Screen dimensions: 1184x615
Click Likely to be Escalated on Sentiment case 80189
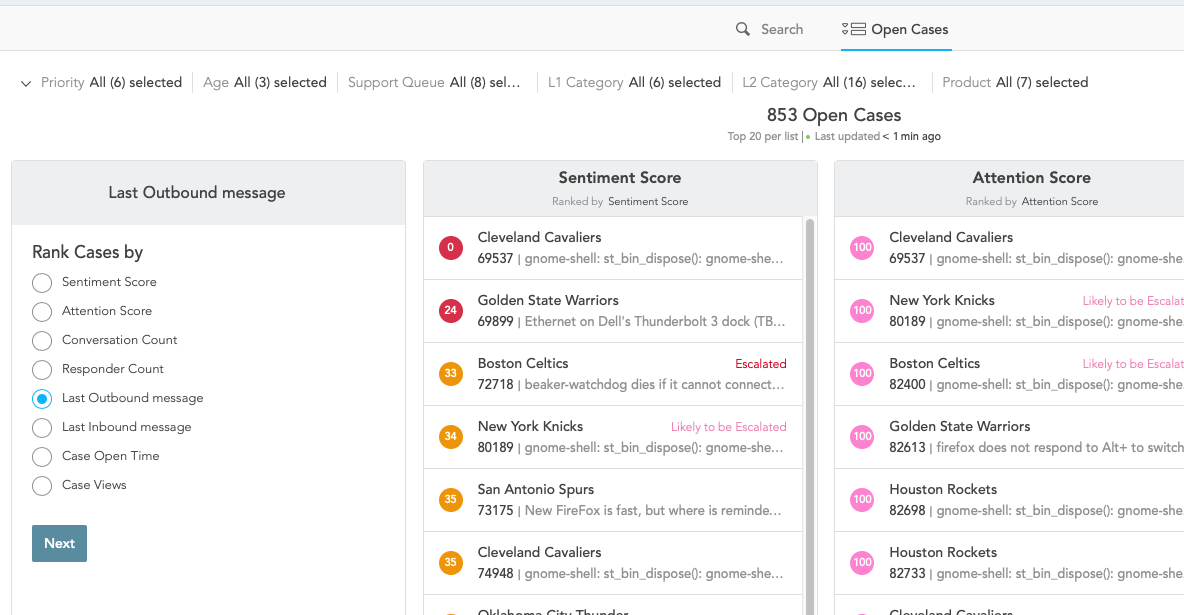[x=729, y=427]
